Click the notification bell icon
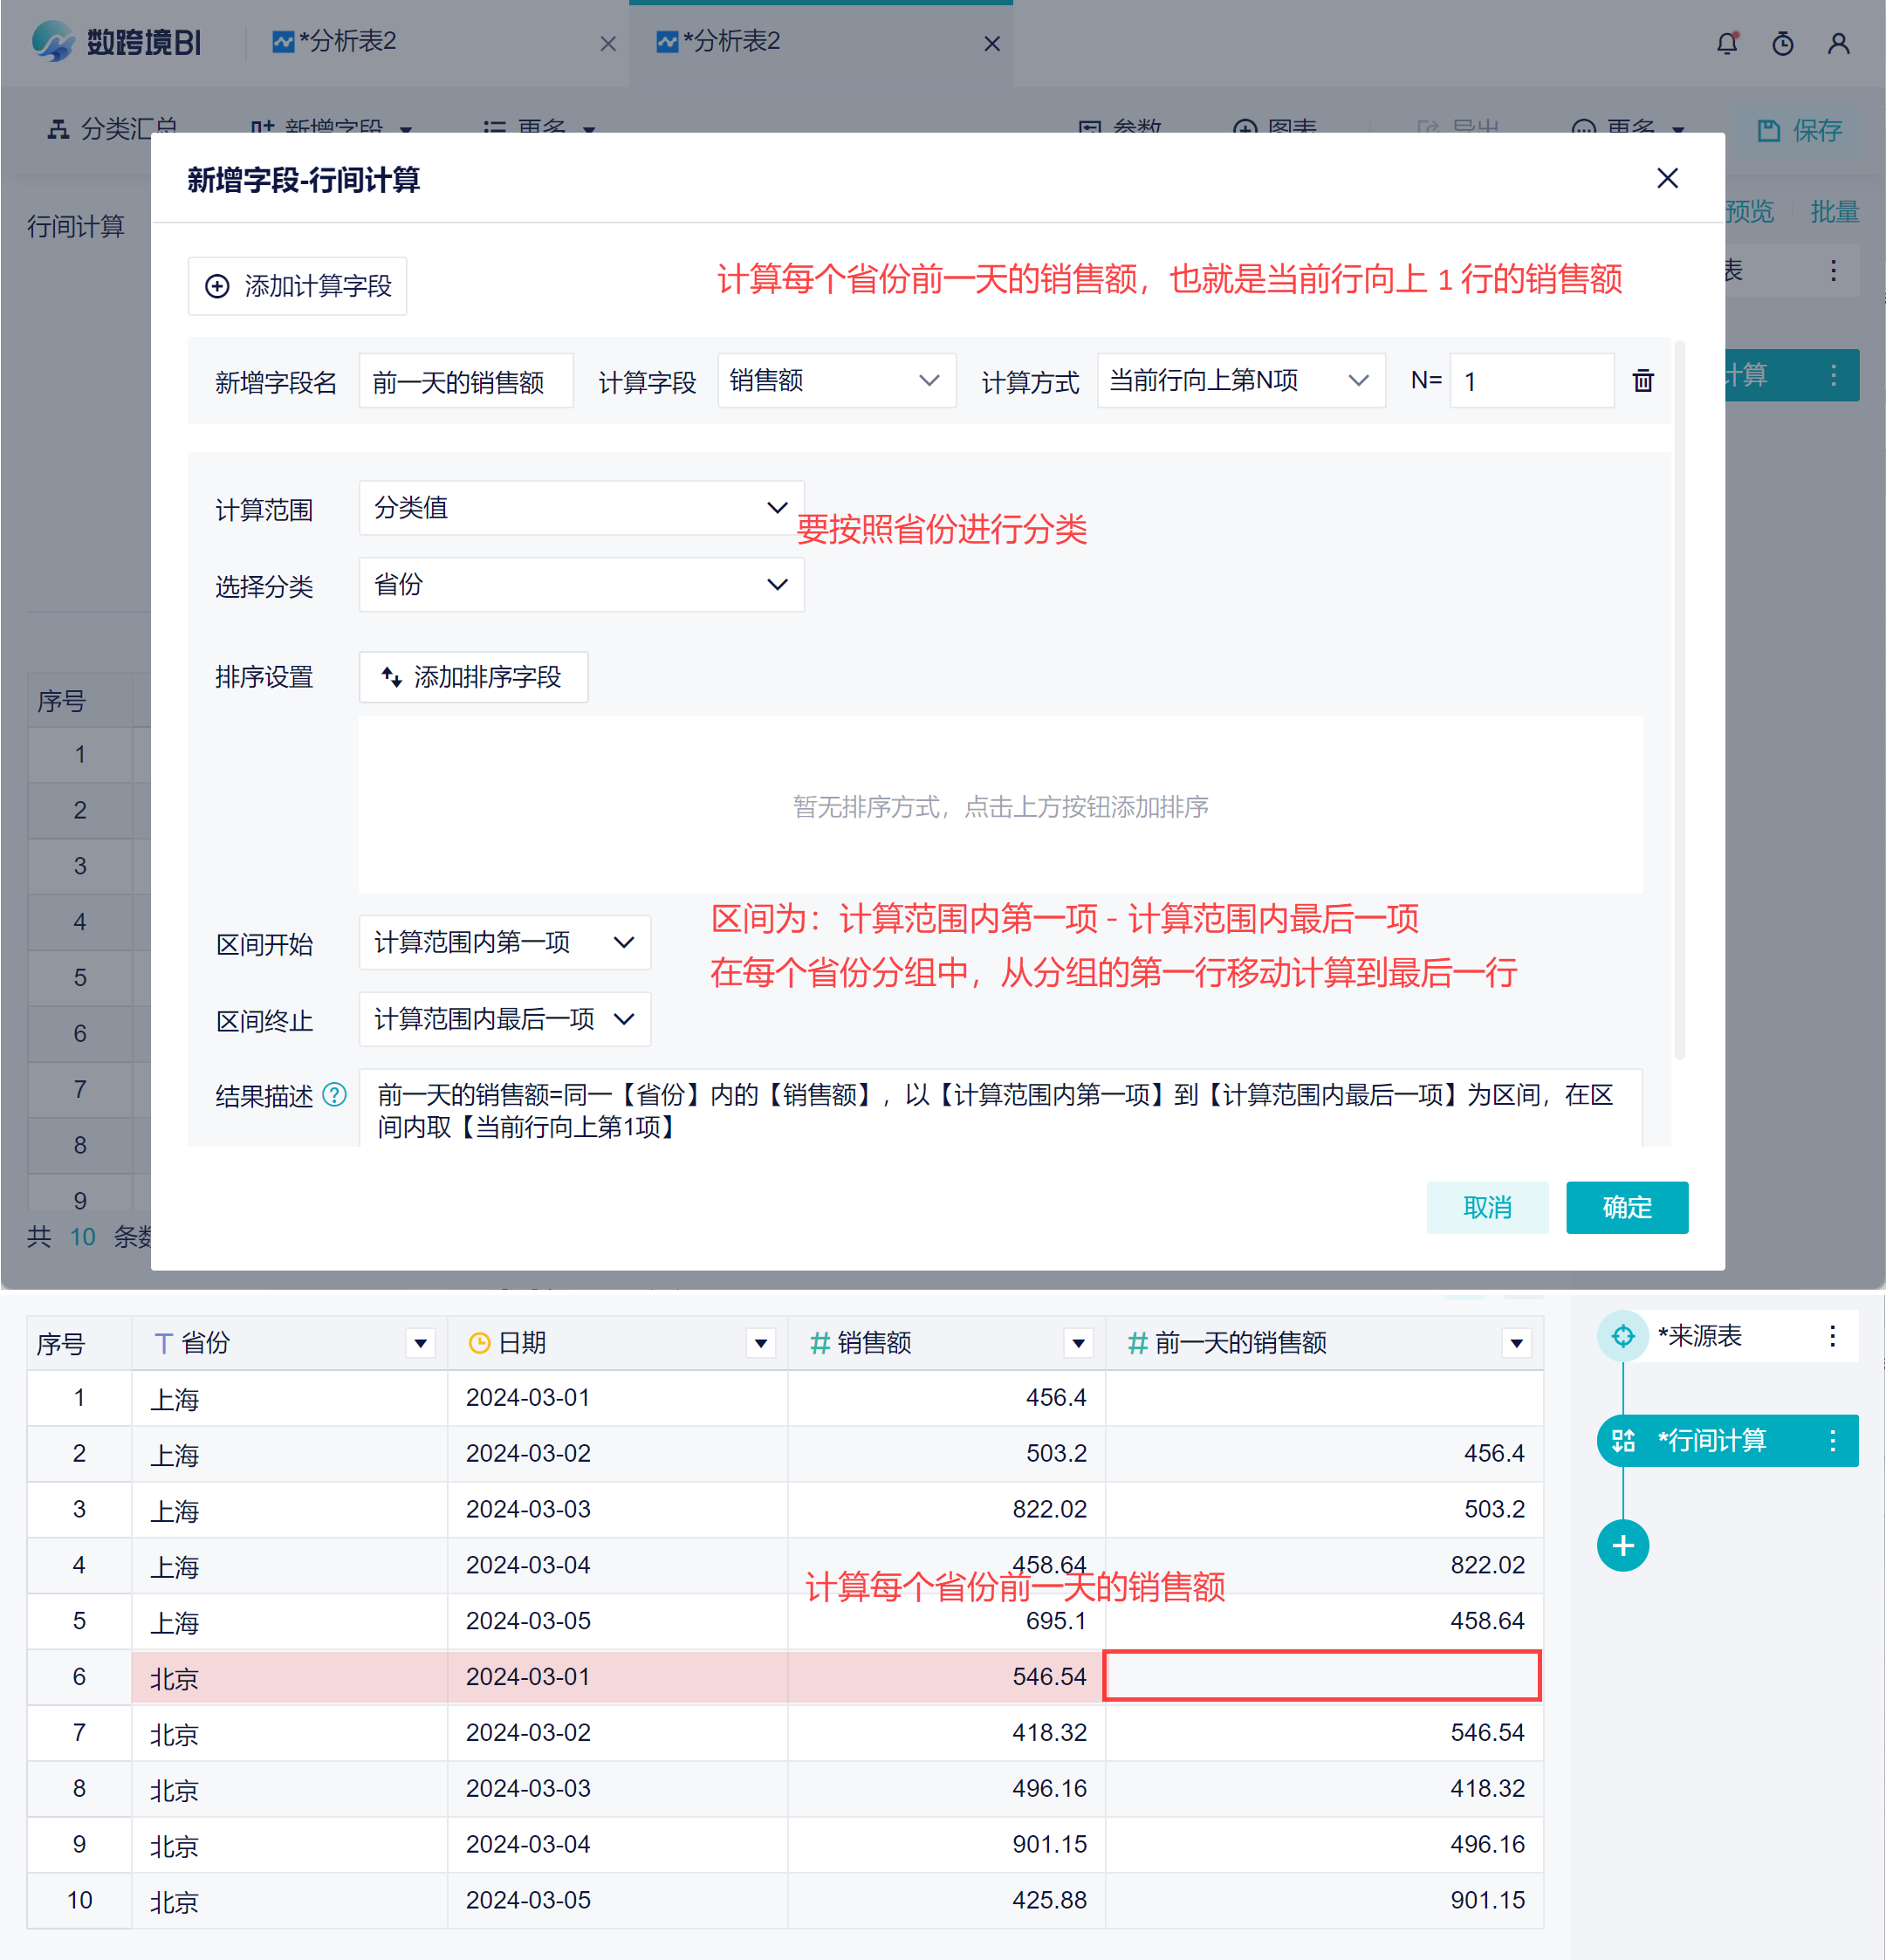Viewport: 1886px width, 1960px height. pos(1727,43)
